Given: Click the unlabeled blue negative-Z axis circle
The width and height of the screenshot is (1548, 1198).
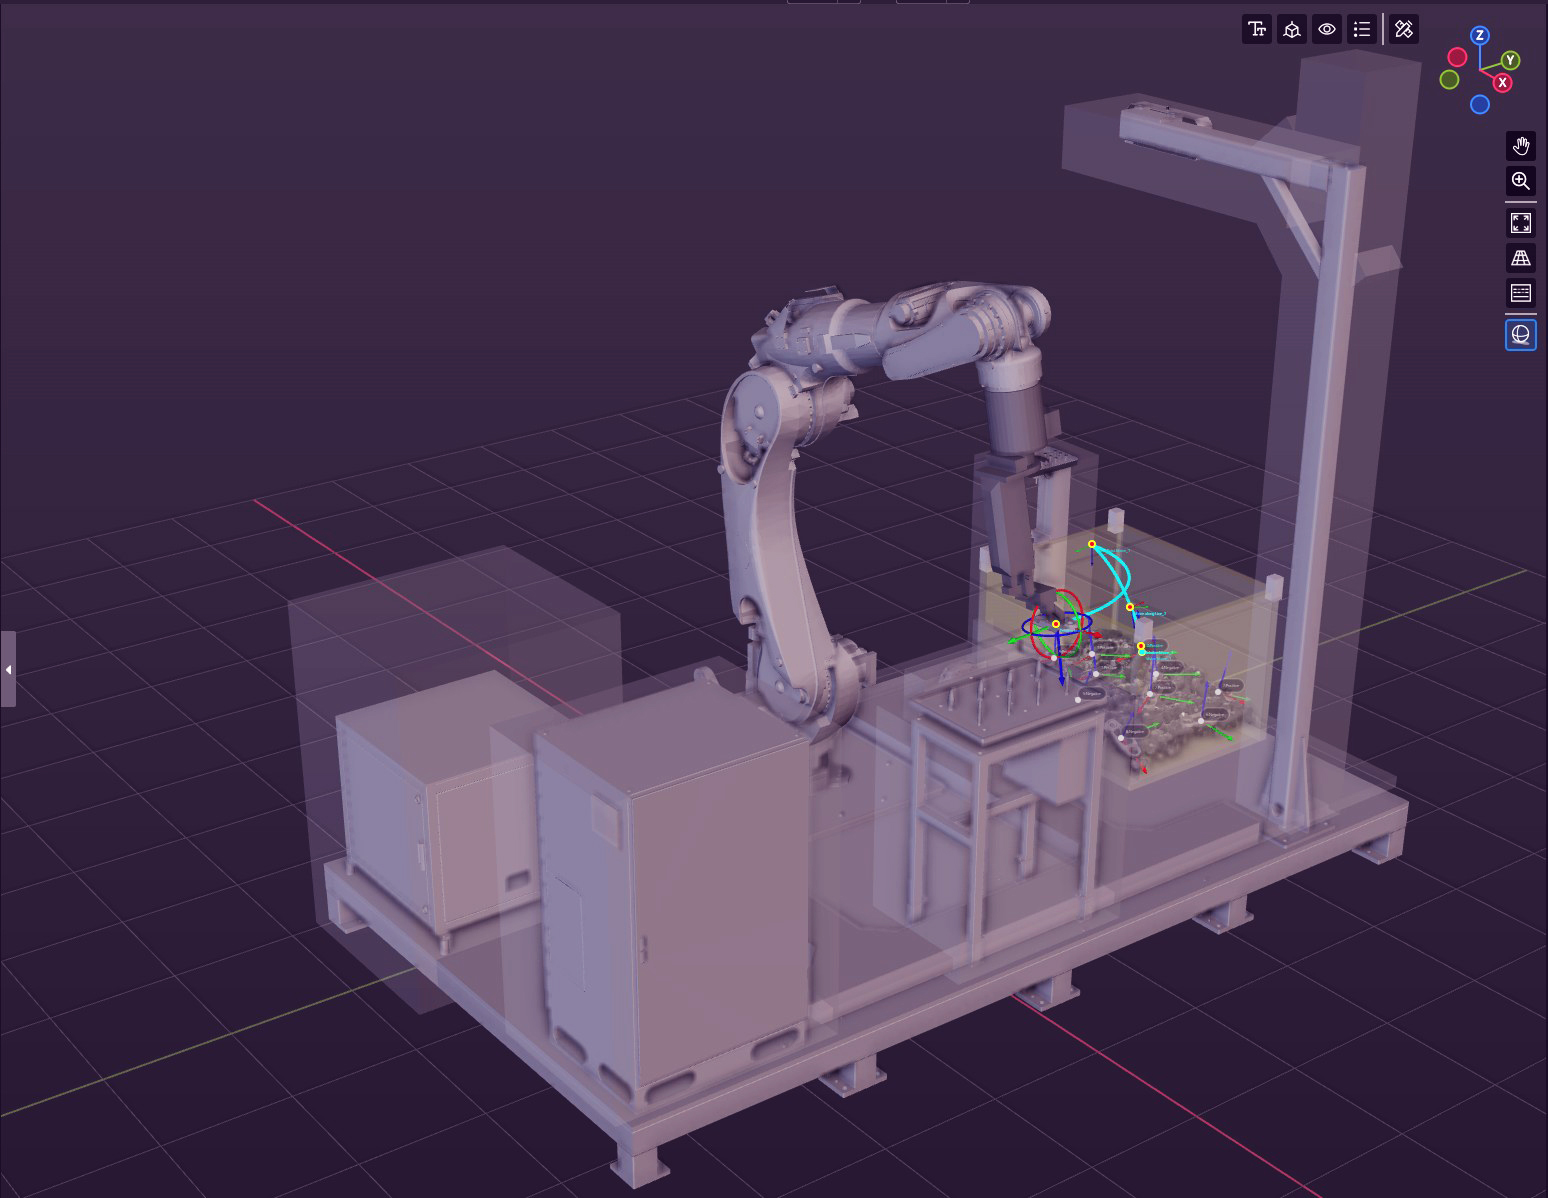Looking at the screenshot, I should [1480, 105].
